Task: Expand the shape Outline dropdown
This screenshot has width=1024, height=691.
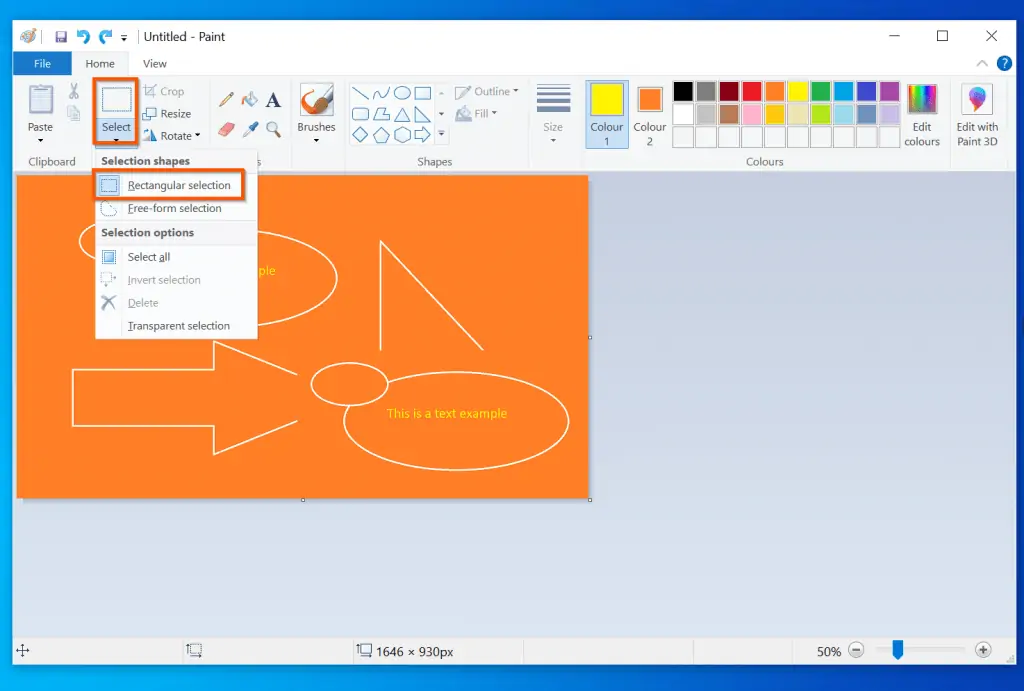Action: point(487,92)
